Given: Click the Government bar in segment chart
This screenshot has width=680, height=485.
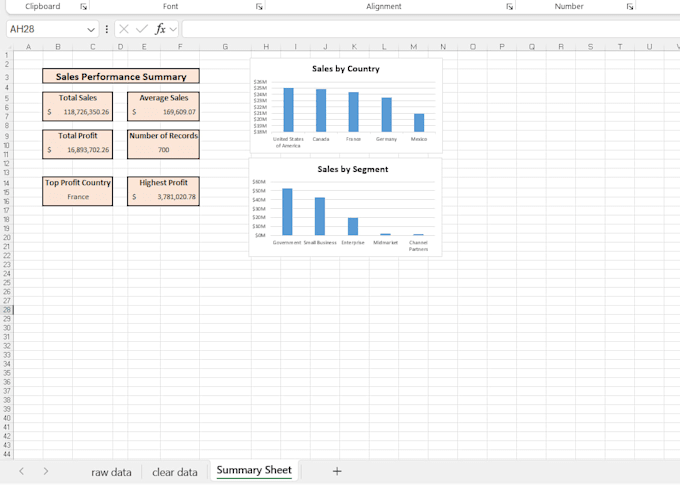Looking at the screenshot, I should point(287,212).
